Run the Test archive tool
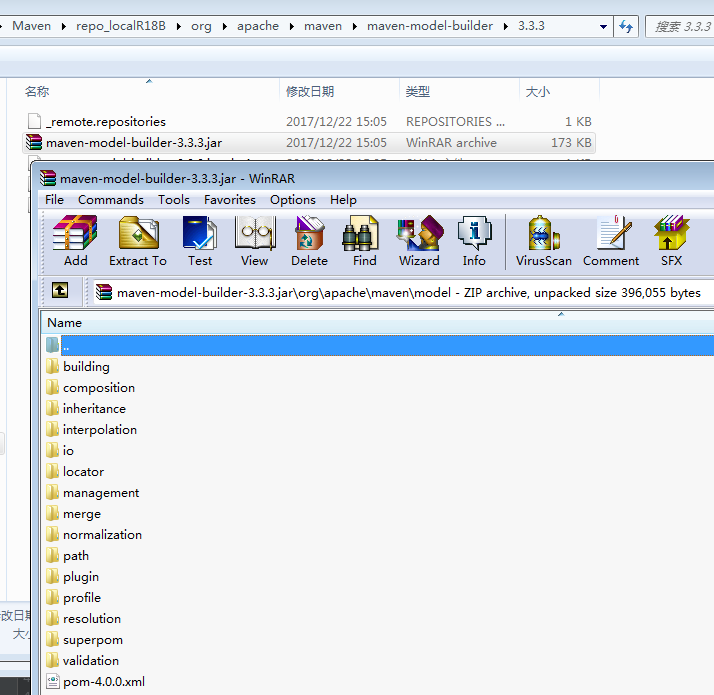The image size is (714, 695). [x=200, y=240]
